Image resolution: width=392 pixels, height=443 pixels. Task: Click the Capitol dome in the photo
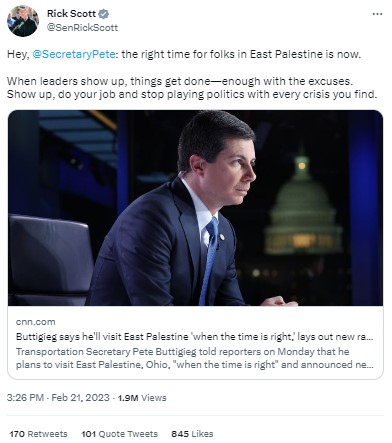click(x=303, y=207)
